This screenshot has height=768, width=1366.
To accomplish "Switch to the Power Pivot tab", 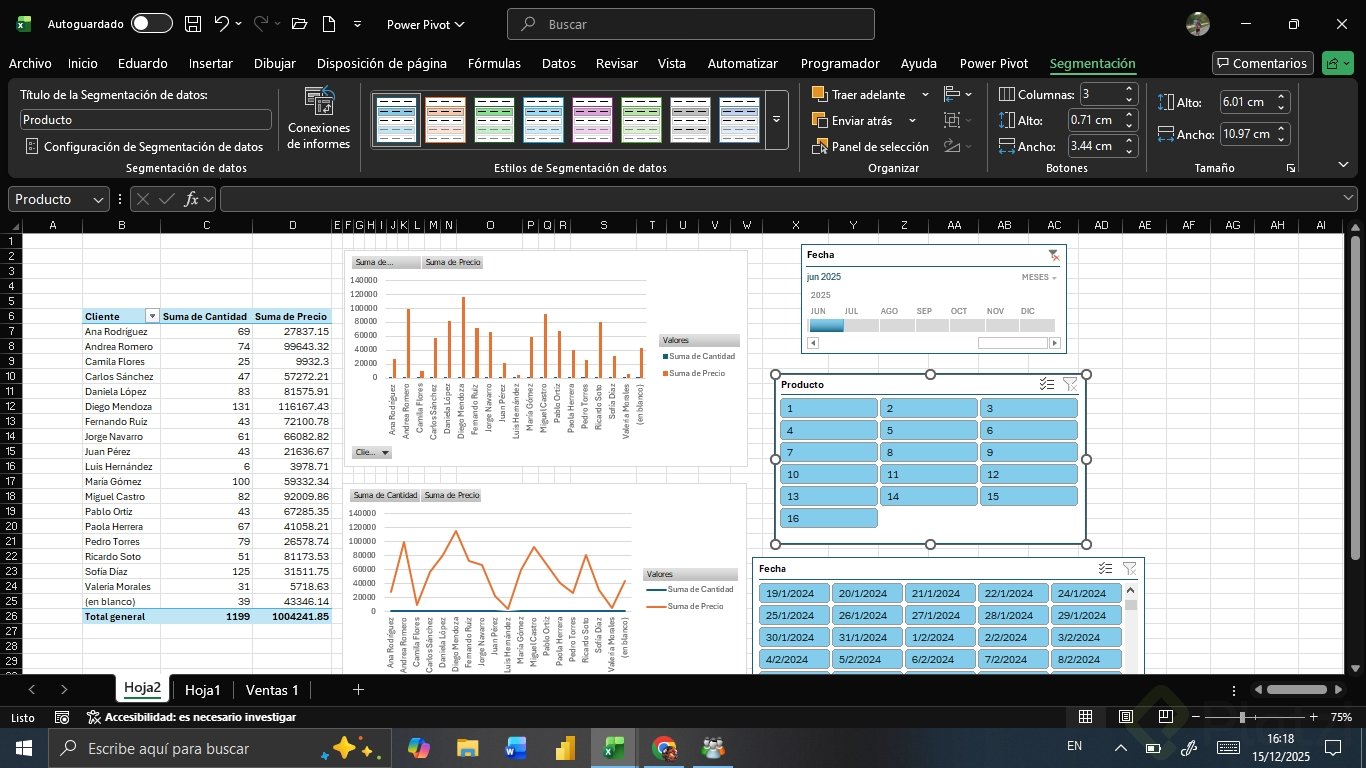I will tap(993, 63).
